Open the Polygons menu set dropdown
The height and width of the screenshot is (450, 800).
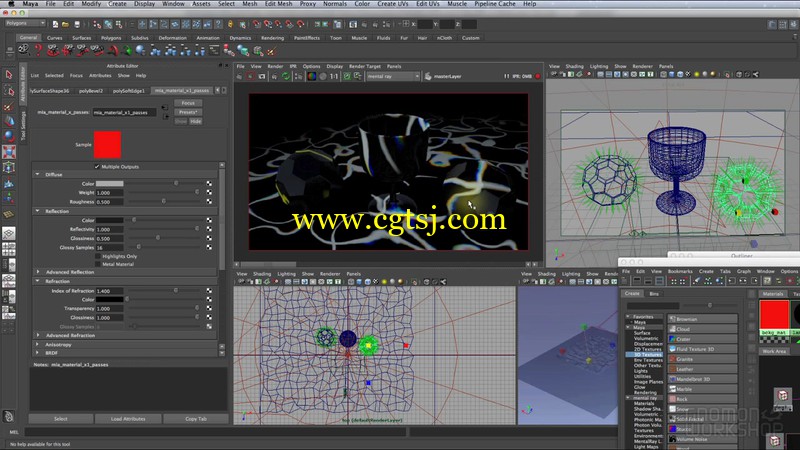(25, 23)
